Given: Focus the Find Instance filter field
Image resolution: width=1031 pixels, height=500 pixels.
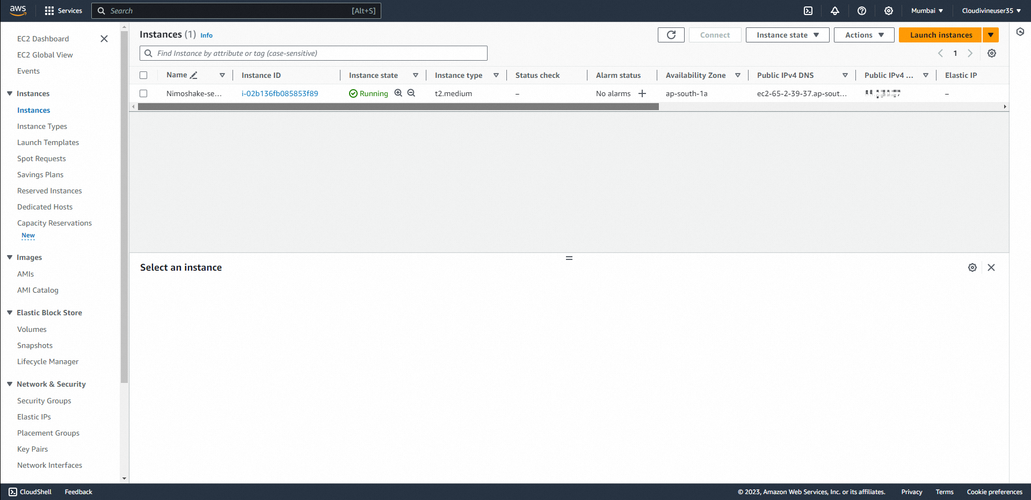Looking at the screenshot, I should (314, 53).
